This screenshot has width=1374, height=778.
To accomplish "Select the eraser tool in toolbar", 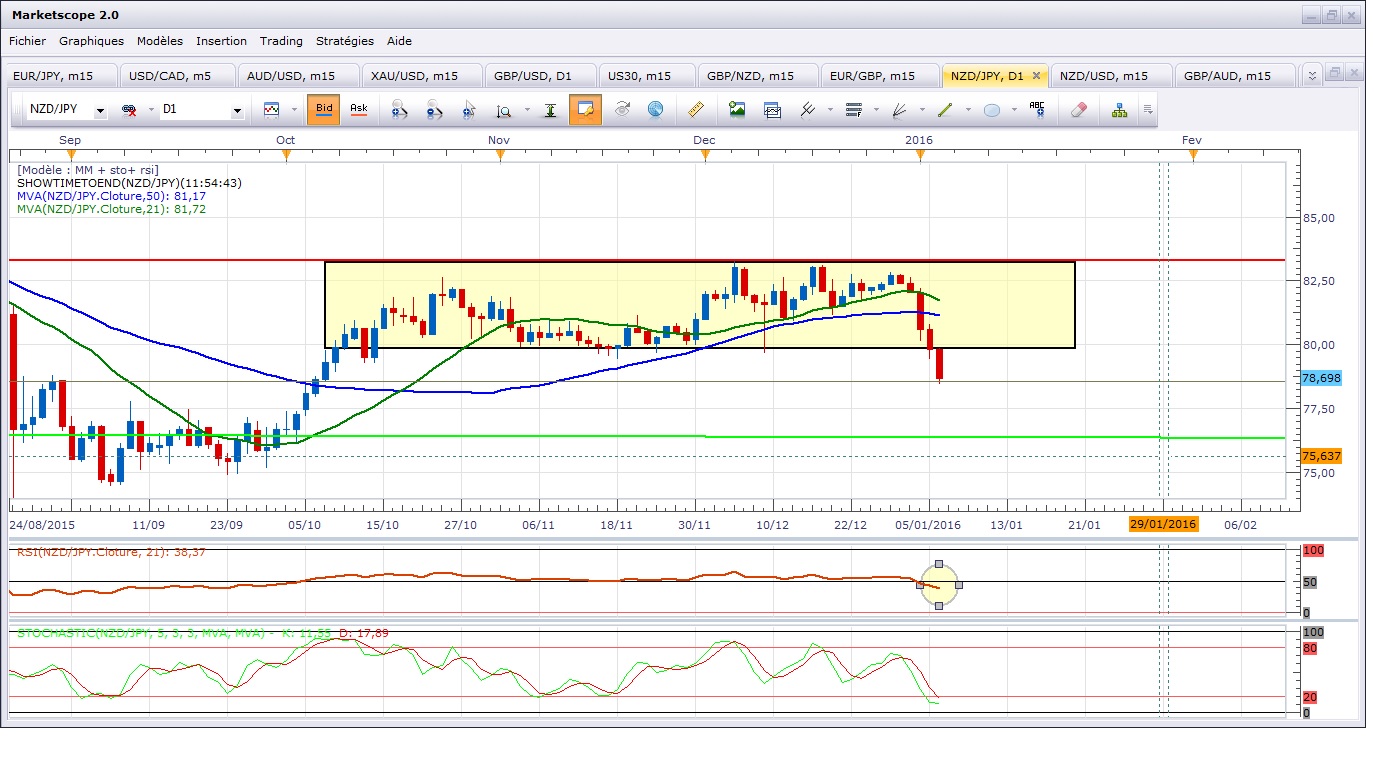I will tap(1078, 110).
